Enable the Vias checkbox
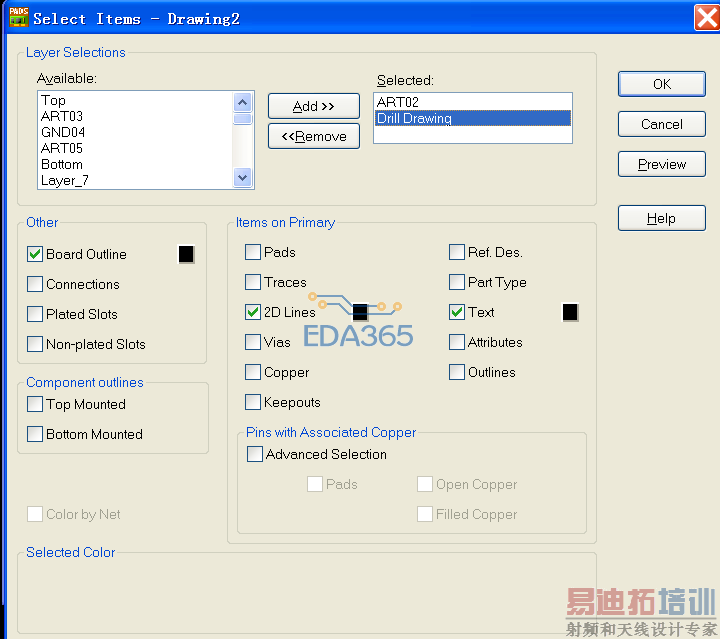 (253, 342)
